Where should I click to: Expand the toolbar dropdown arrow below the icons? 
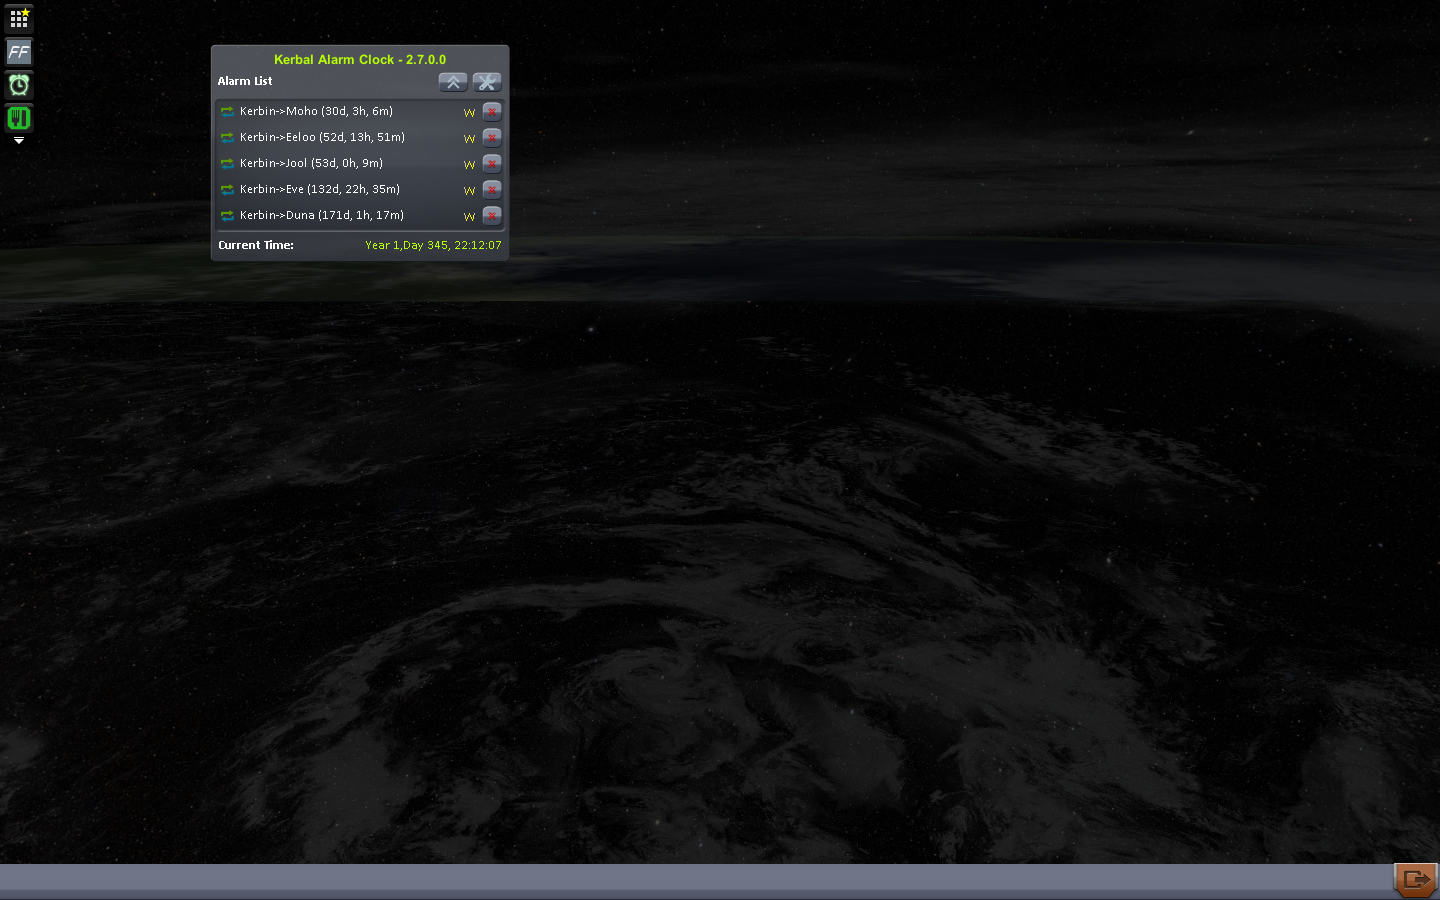pyautogui.click(x=19, y=141)
